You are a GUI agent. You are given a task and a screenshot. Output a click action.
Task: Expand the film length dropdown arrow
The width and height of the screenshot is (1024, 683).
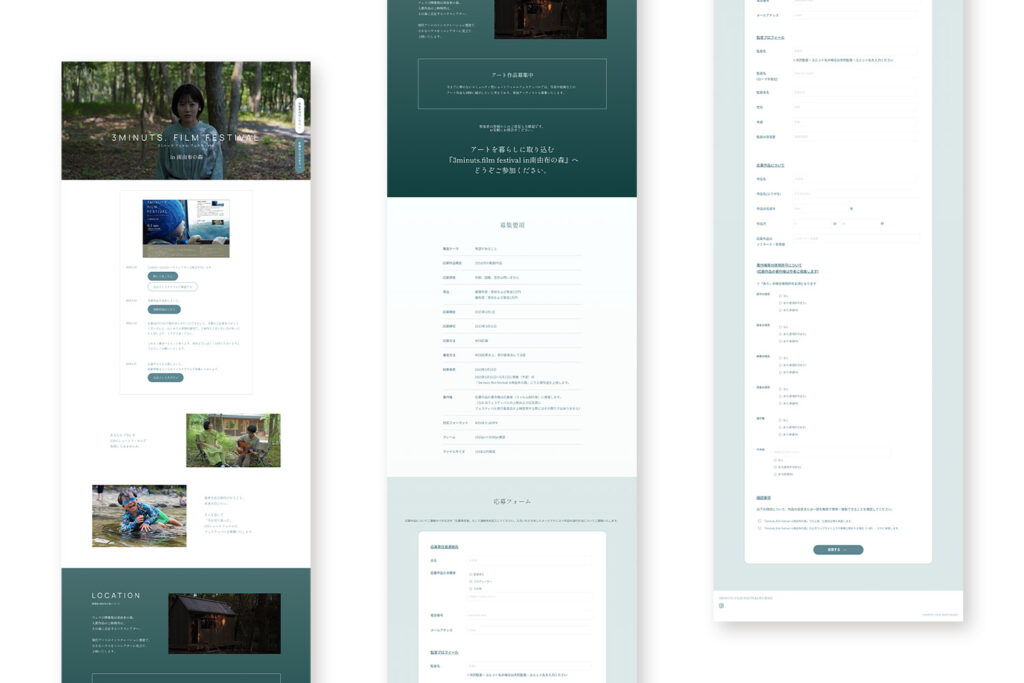click(x=851, y=208)
